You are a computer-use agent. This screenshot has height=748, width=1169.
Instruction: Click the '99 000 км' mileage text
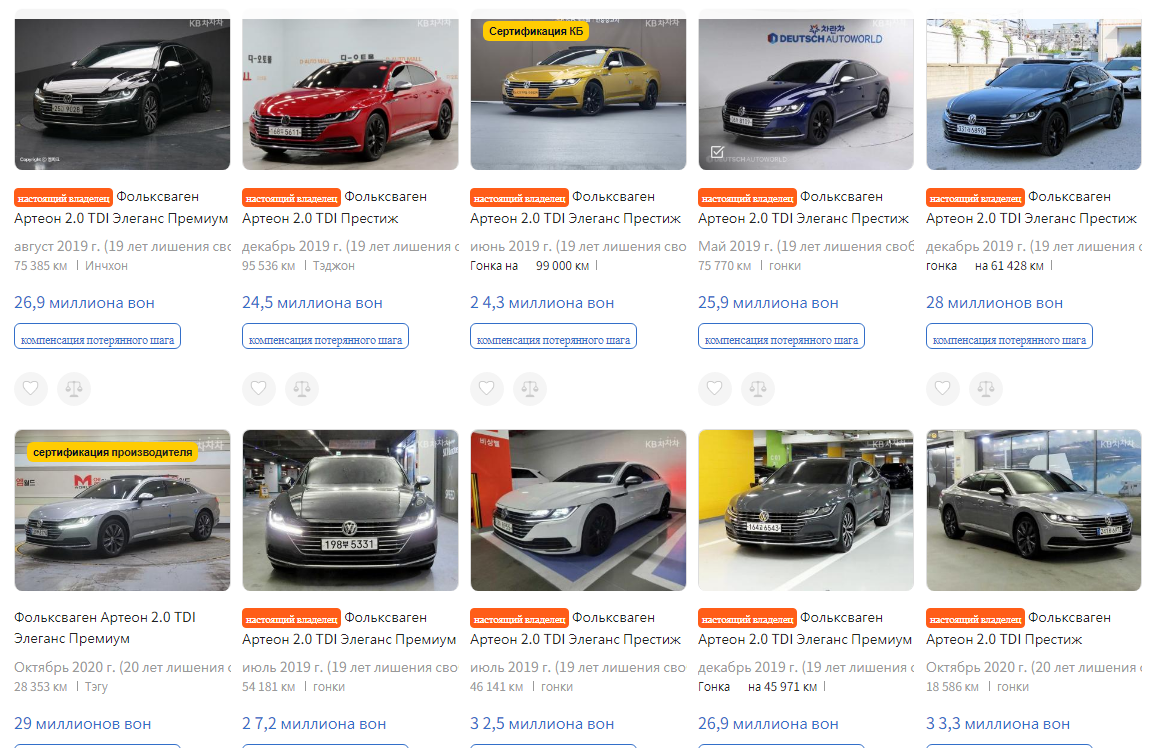click(562, 265)
